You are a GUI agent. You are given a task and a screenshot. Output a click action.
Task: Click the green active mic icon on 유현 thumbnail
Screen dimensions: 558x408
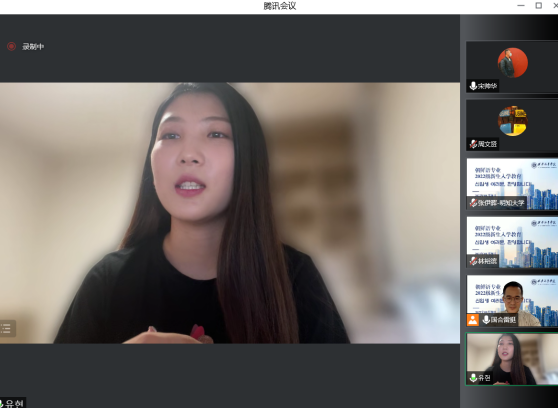coord(473,378)
